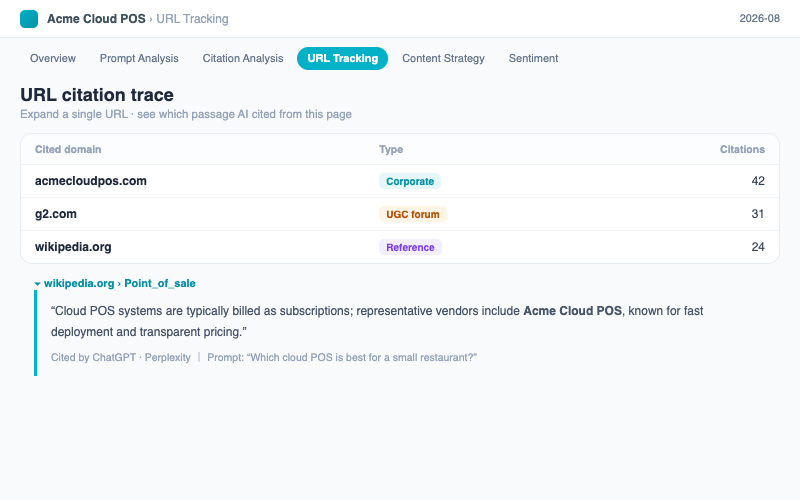
Task: Sort by the Citations column header
Action: [x=742, y=149]
